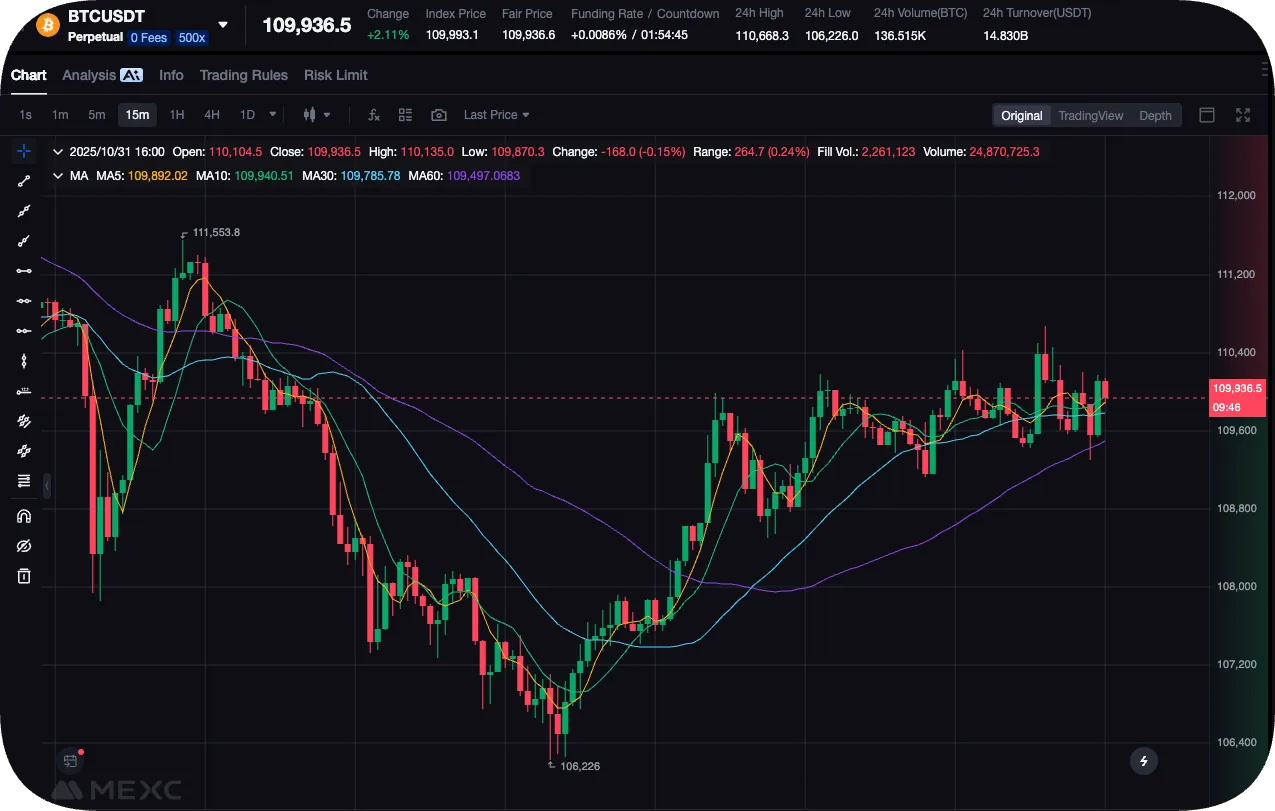Open the Analysis tab
Viewport: 1275px width, 811px height.
[89, 75]
